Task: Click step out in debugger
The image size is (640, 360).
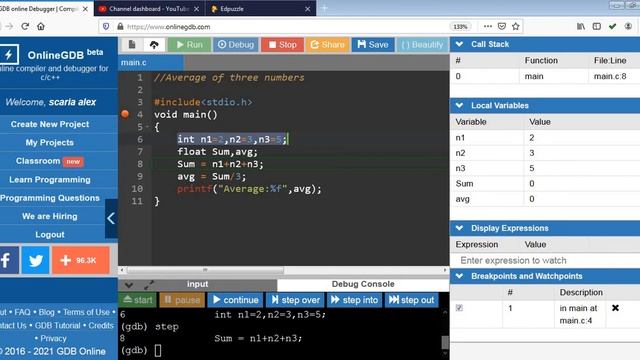Action: pyautogui.click(x=411, y=300)
